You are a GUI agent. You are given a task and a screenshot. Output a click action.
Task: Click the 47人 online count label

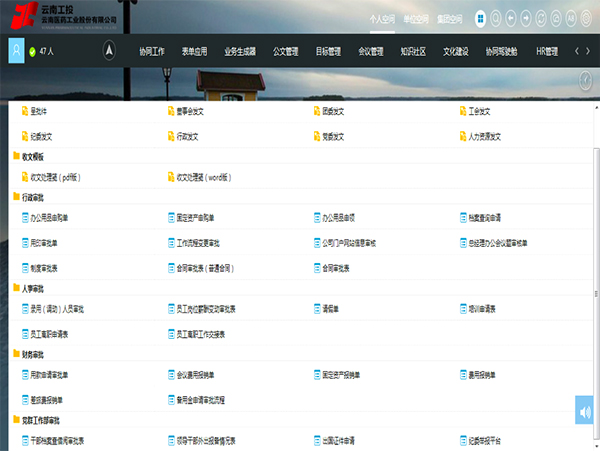coord(47,51)
